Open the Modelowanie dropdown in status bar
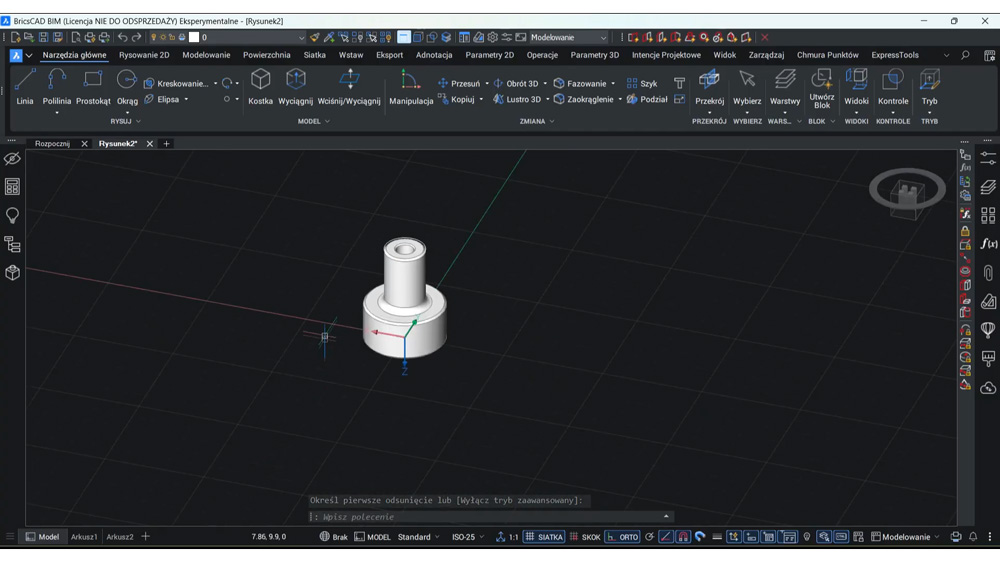 point(906,537)
